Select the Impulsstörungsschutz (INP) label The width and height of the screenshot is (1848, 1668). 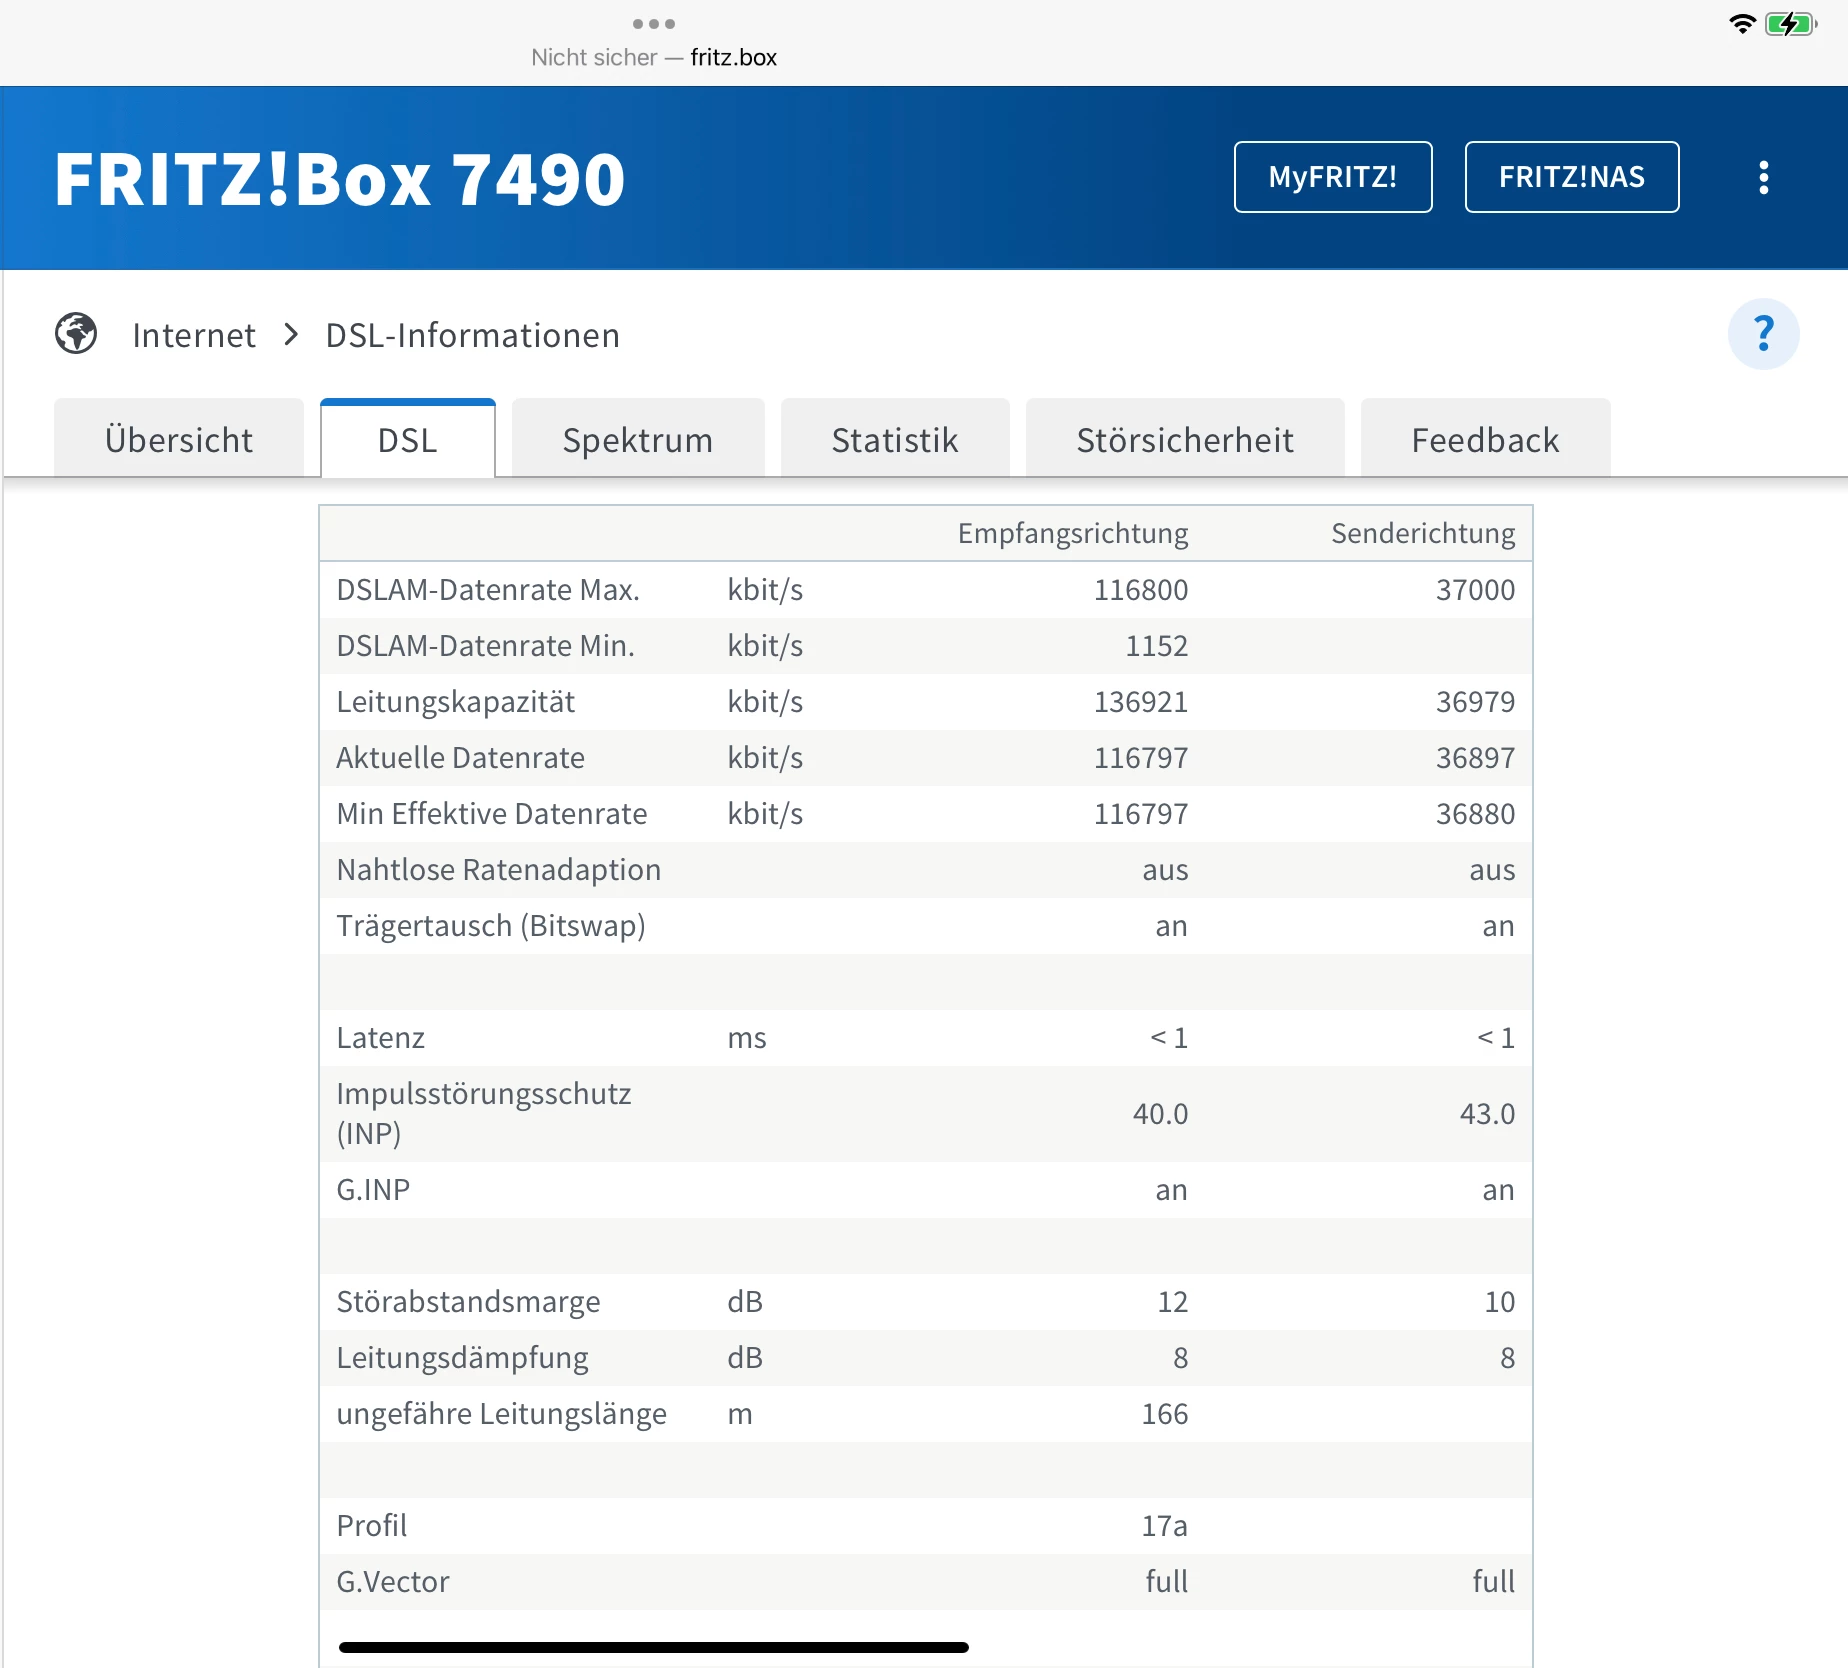click(484, 1113)
